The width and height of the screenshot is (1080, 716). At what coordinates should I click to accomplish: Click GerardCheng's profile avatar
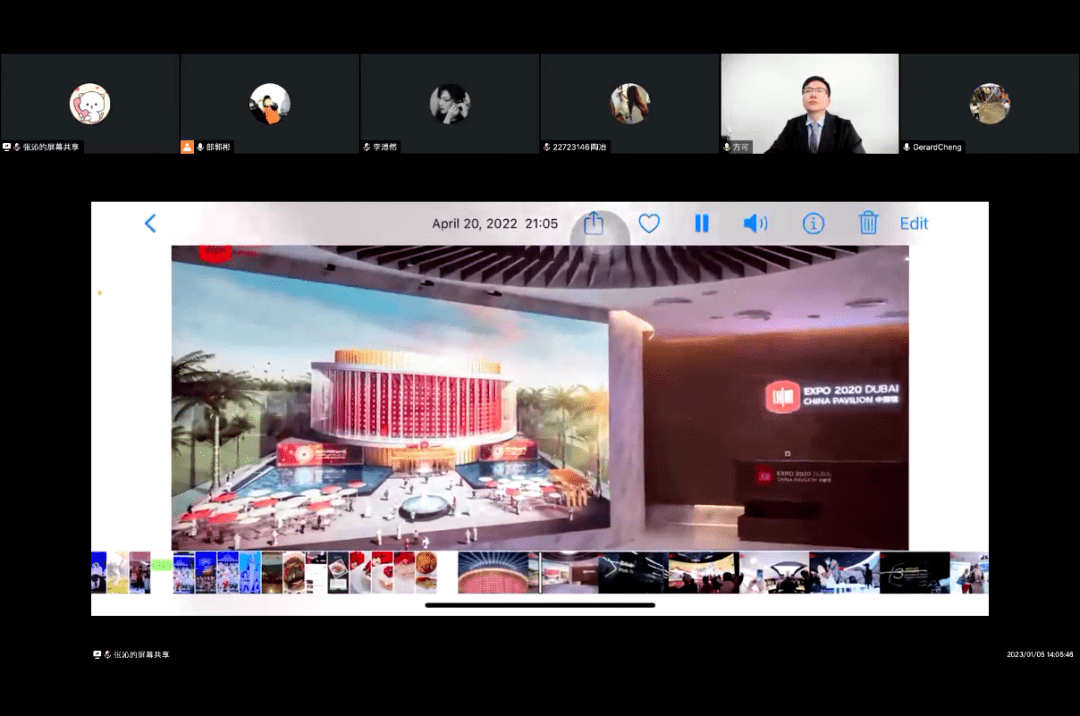pyautogui.click(x=990, y=103)
